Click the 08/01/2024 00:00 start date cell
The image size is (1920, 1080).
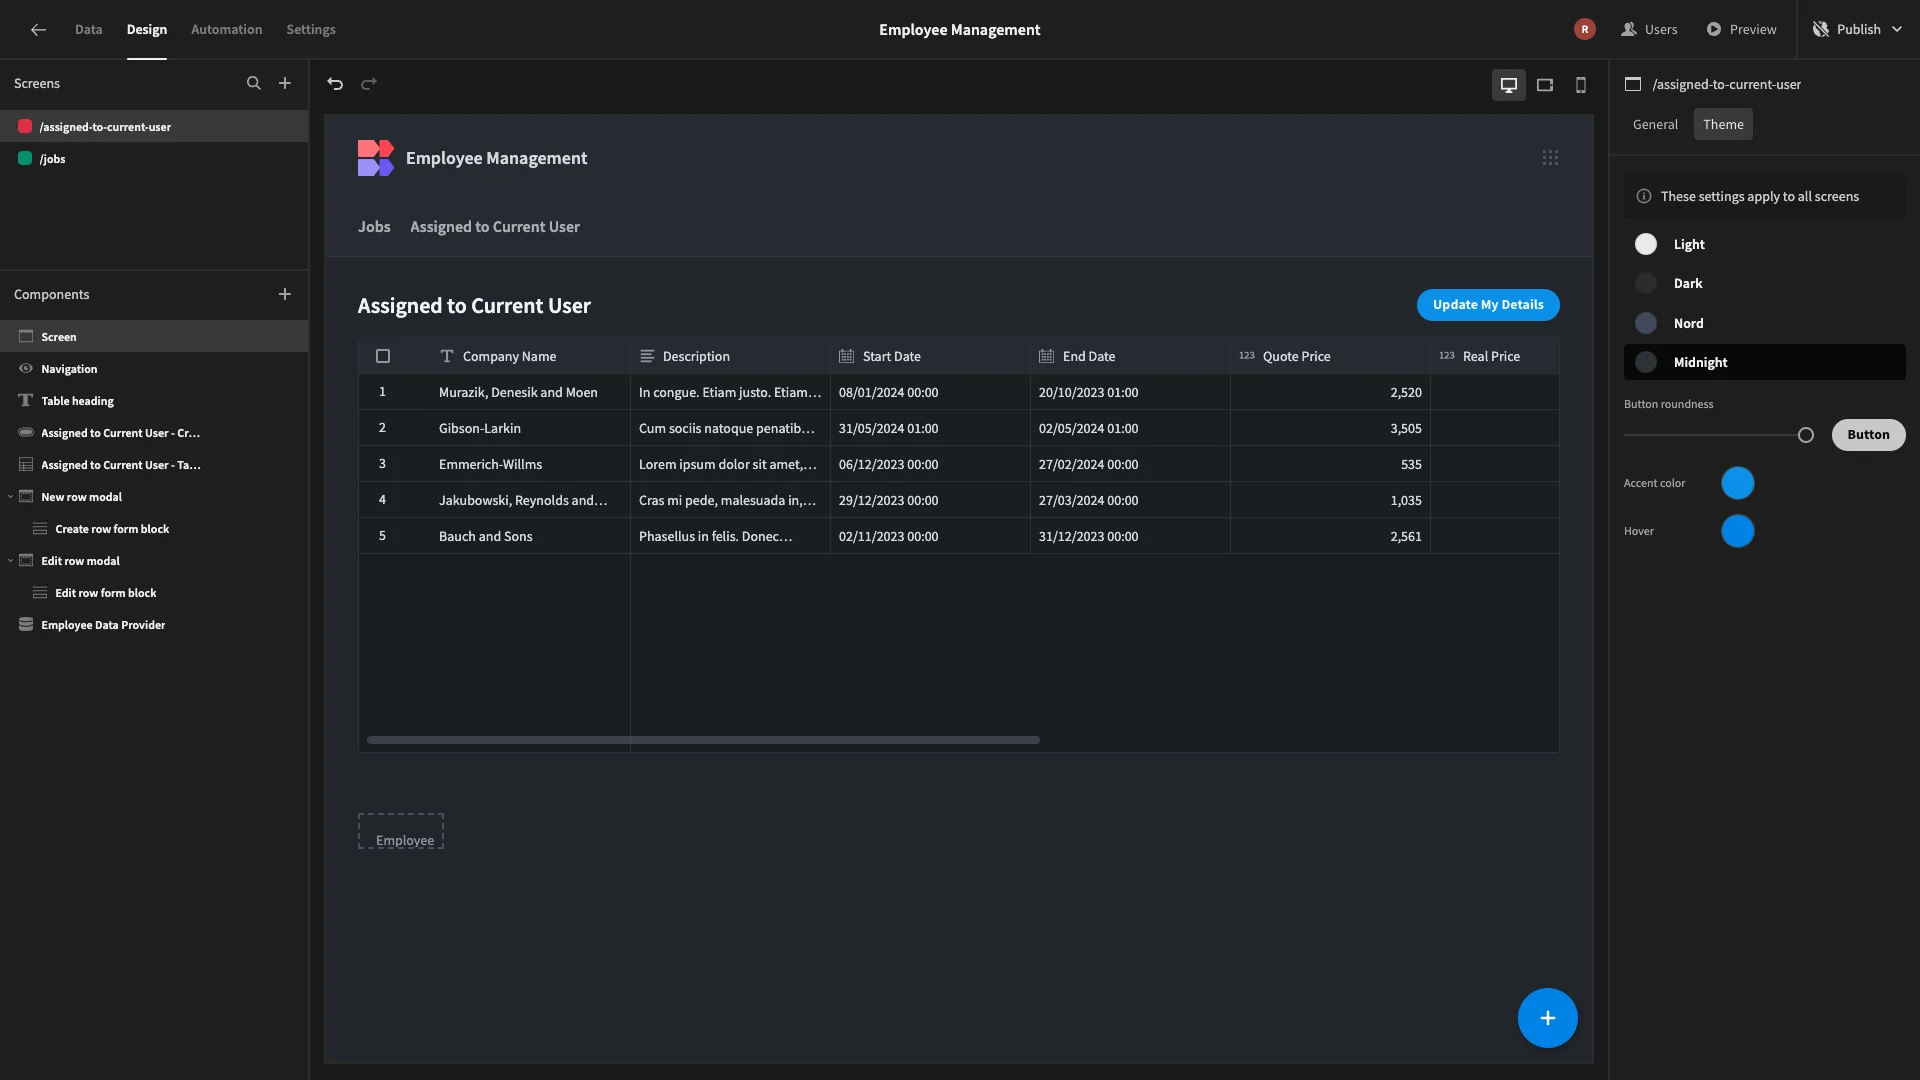click(x=930, y=392)
